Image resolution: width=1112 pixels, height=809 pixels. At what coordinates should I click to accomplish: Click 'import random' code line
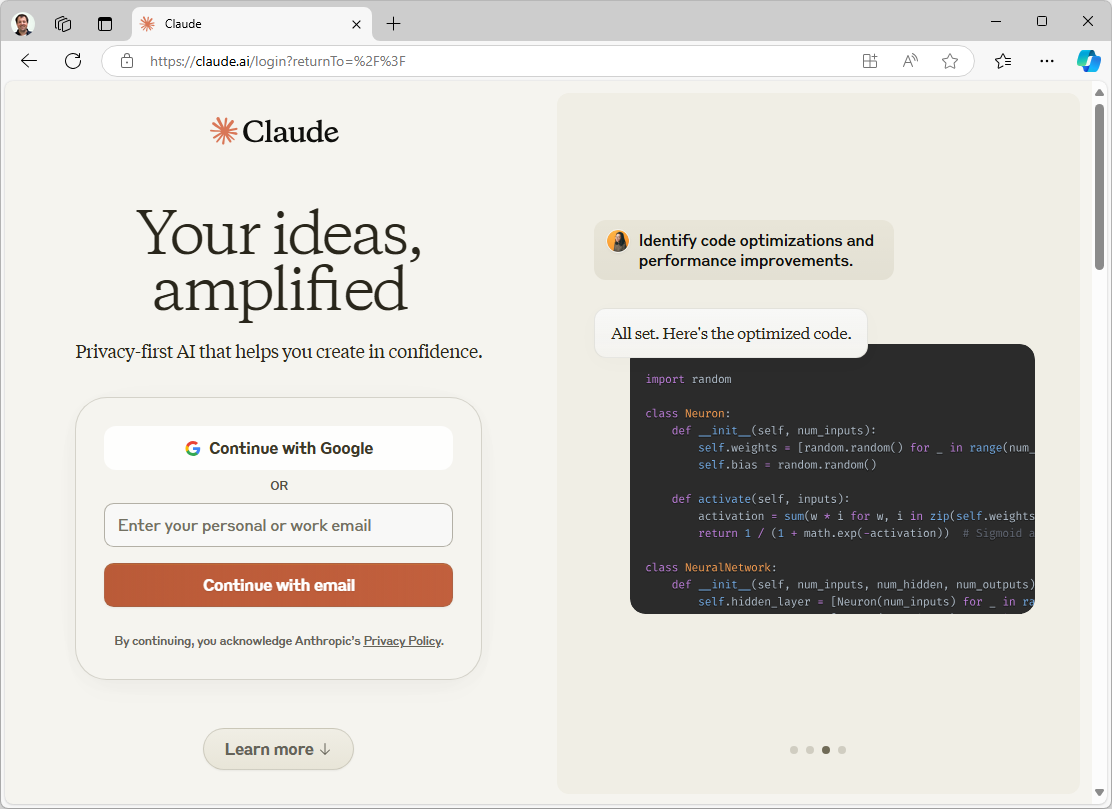[688, 379]
